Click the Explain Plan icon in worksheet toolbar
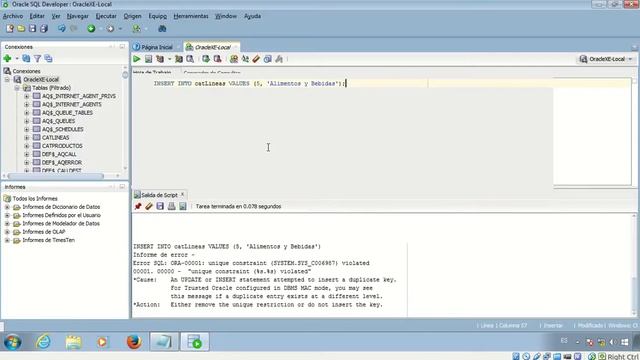Viewport: 640px width, 360px height. (160, 59)
